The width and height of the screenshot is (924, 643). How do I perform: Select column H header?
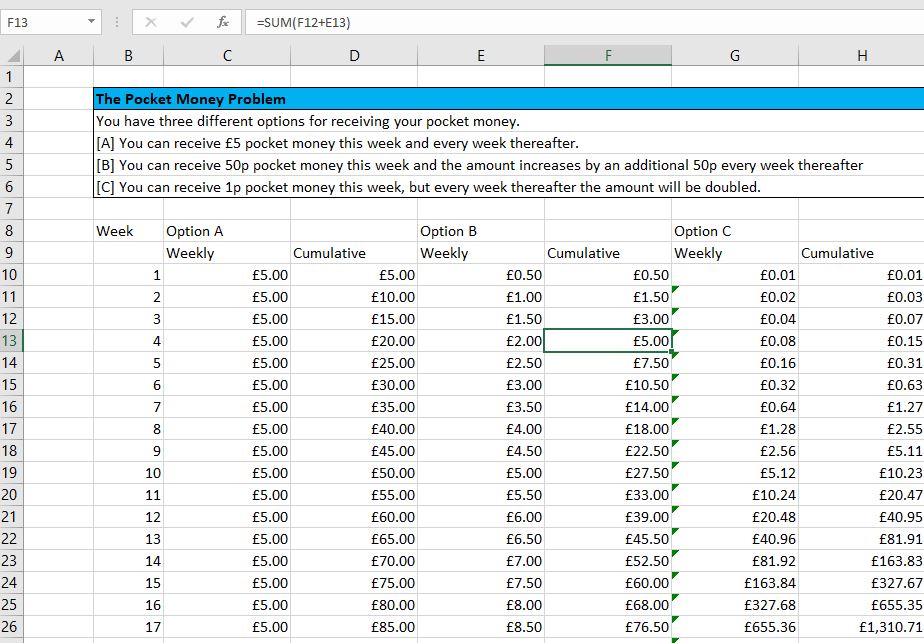point(862,57)
